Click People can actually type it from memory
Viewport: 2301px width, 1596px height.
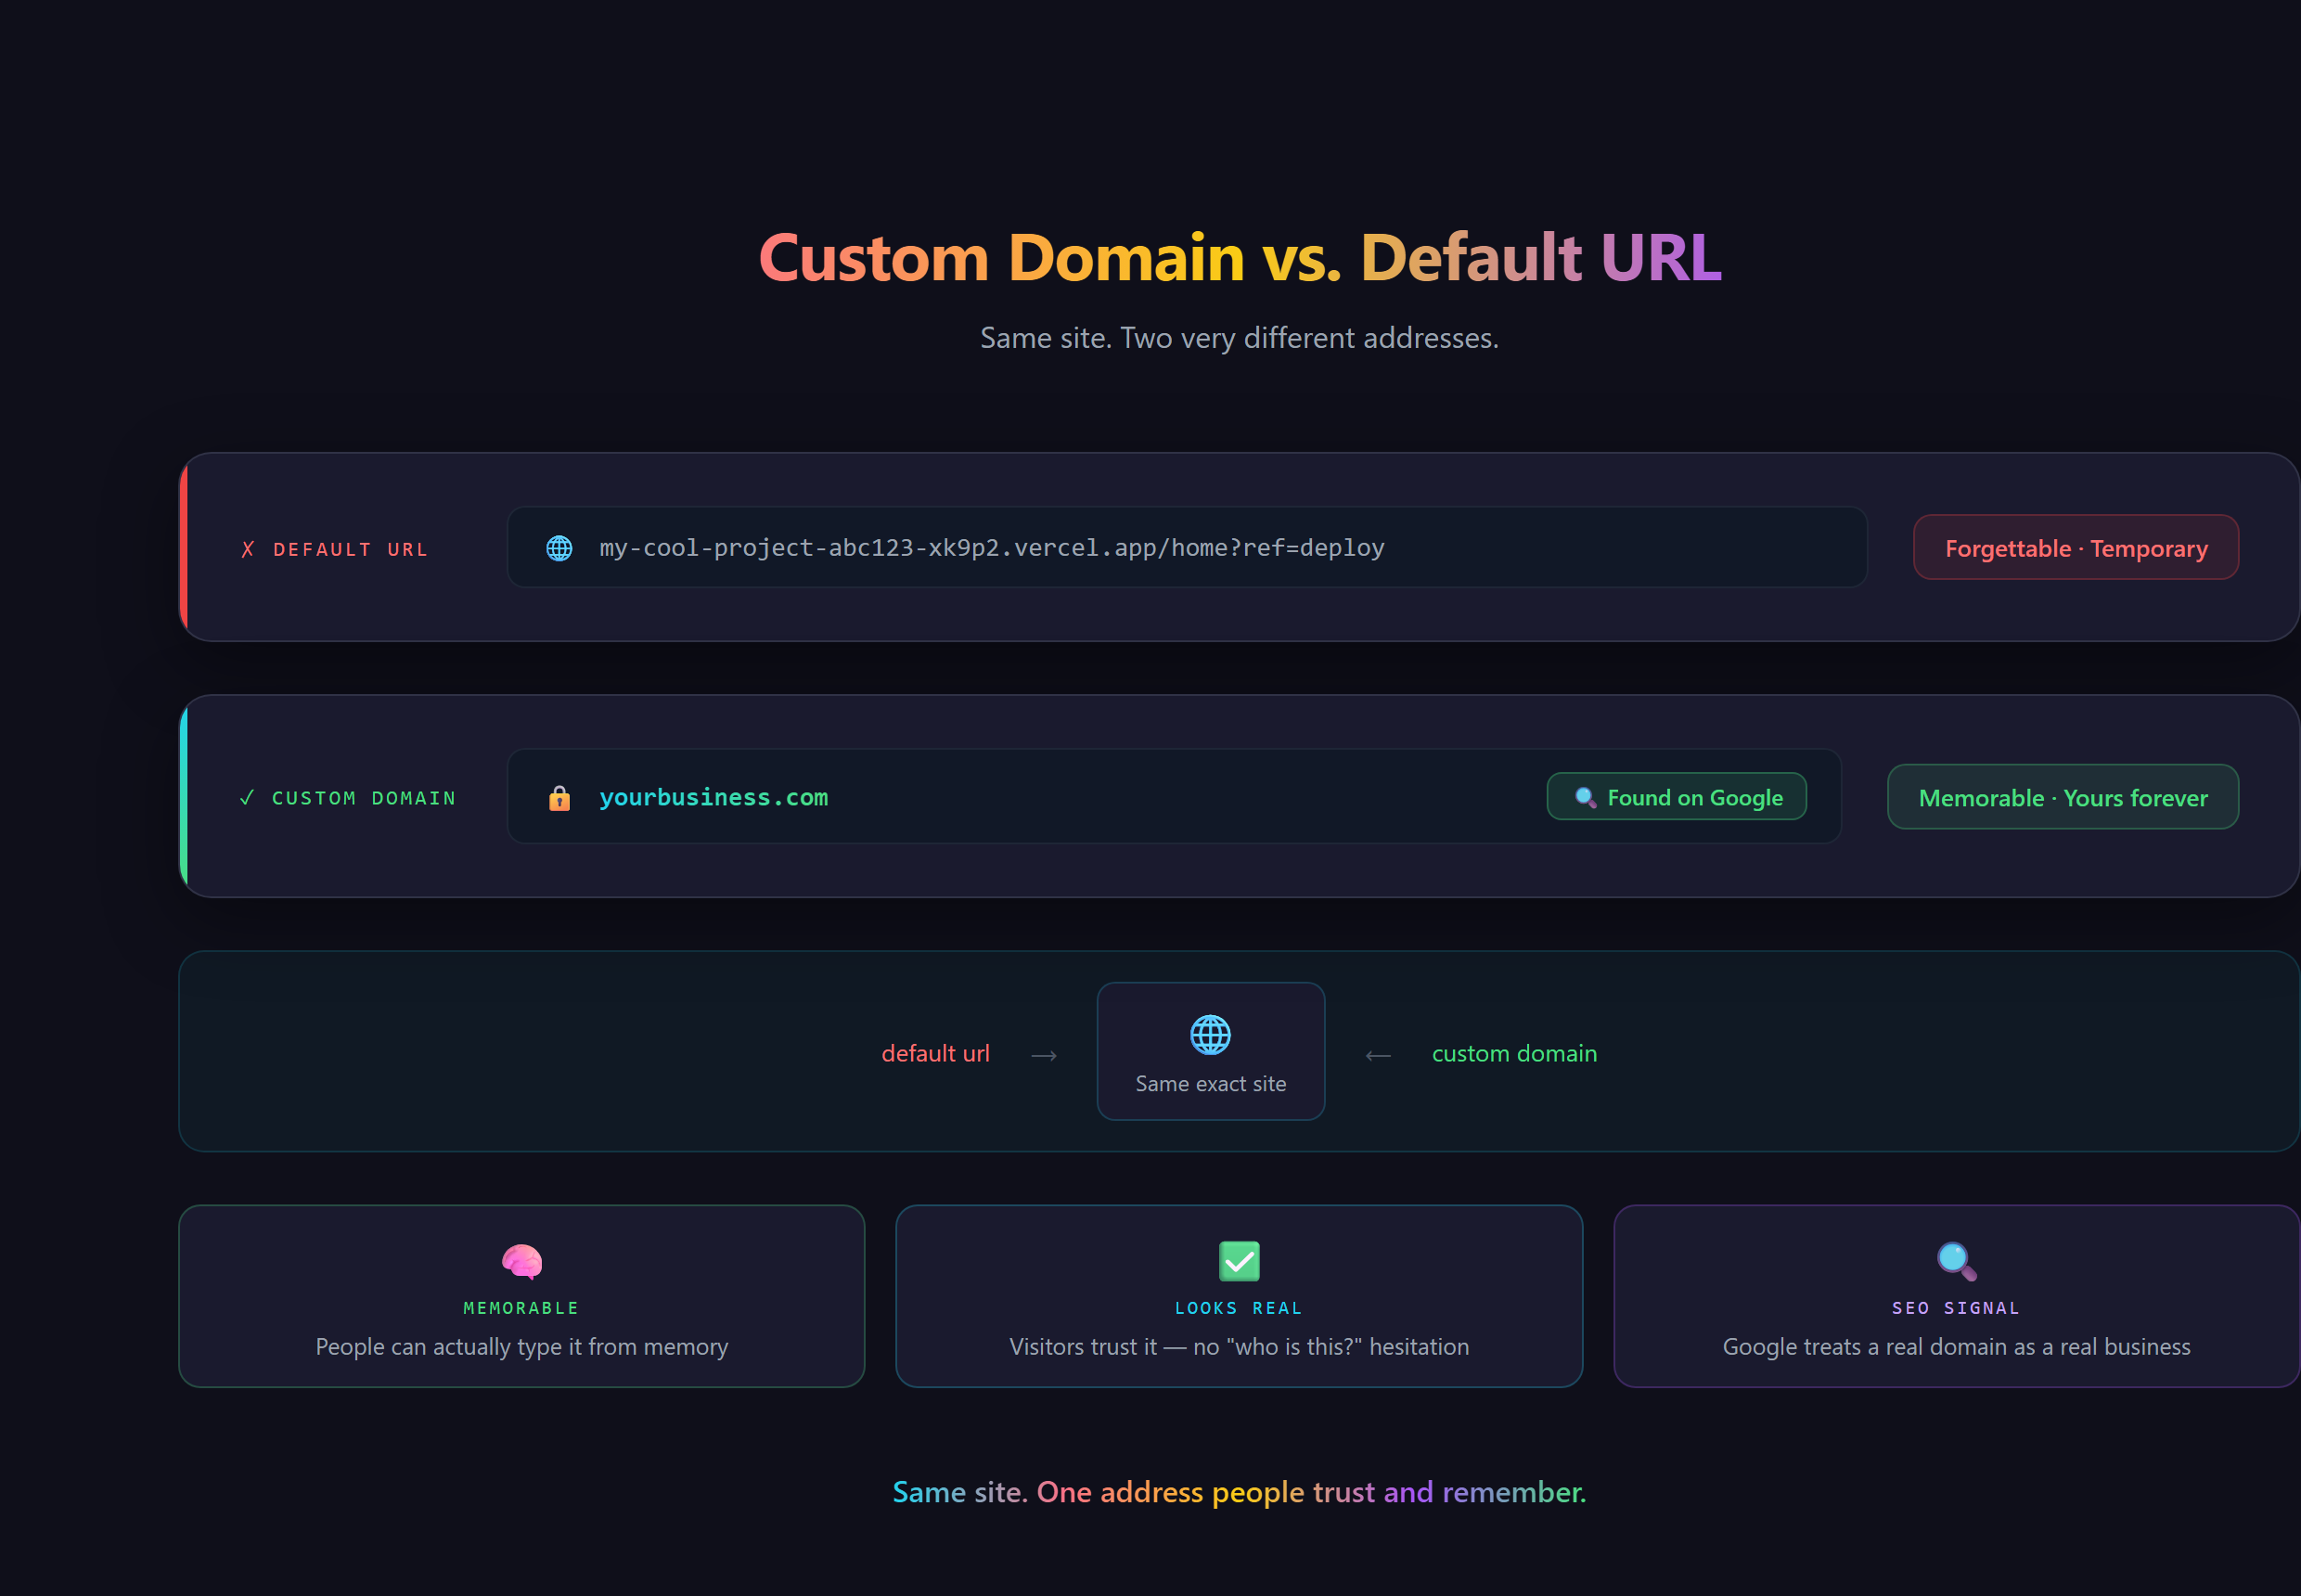click(522, 1347)
